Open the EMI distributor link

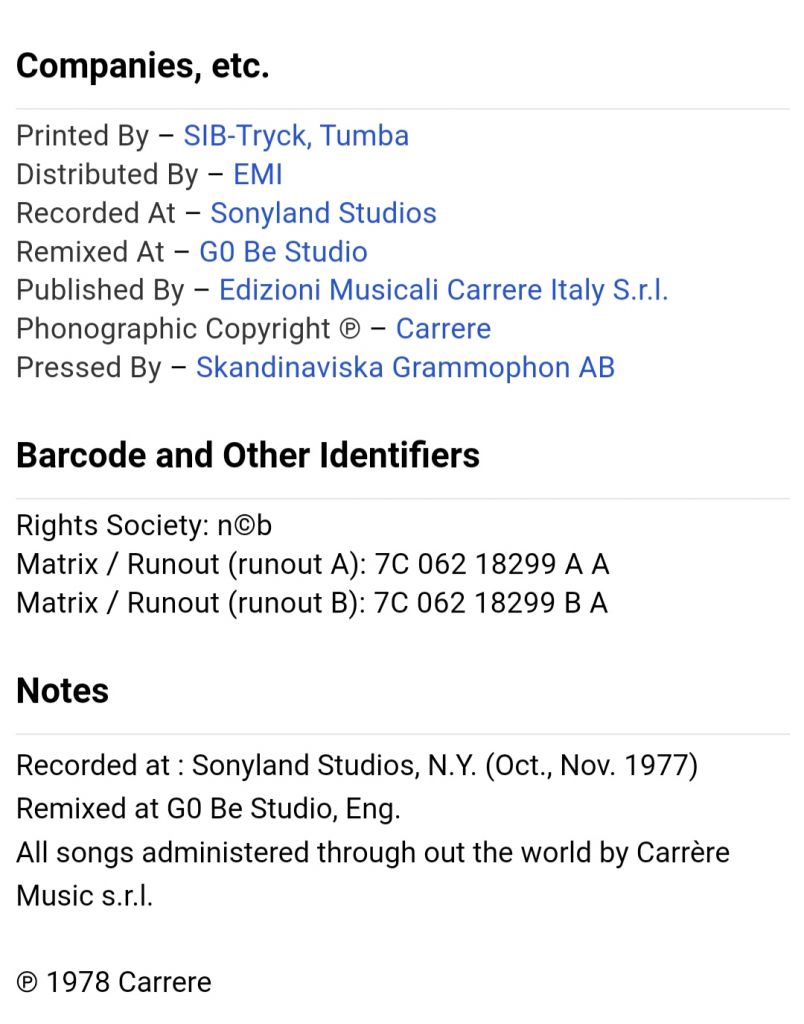(258, 174)
